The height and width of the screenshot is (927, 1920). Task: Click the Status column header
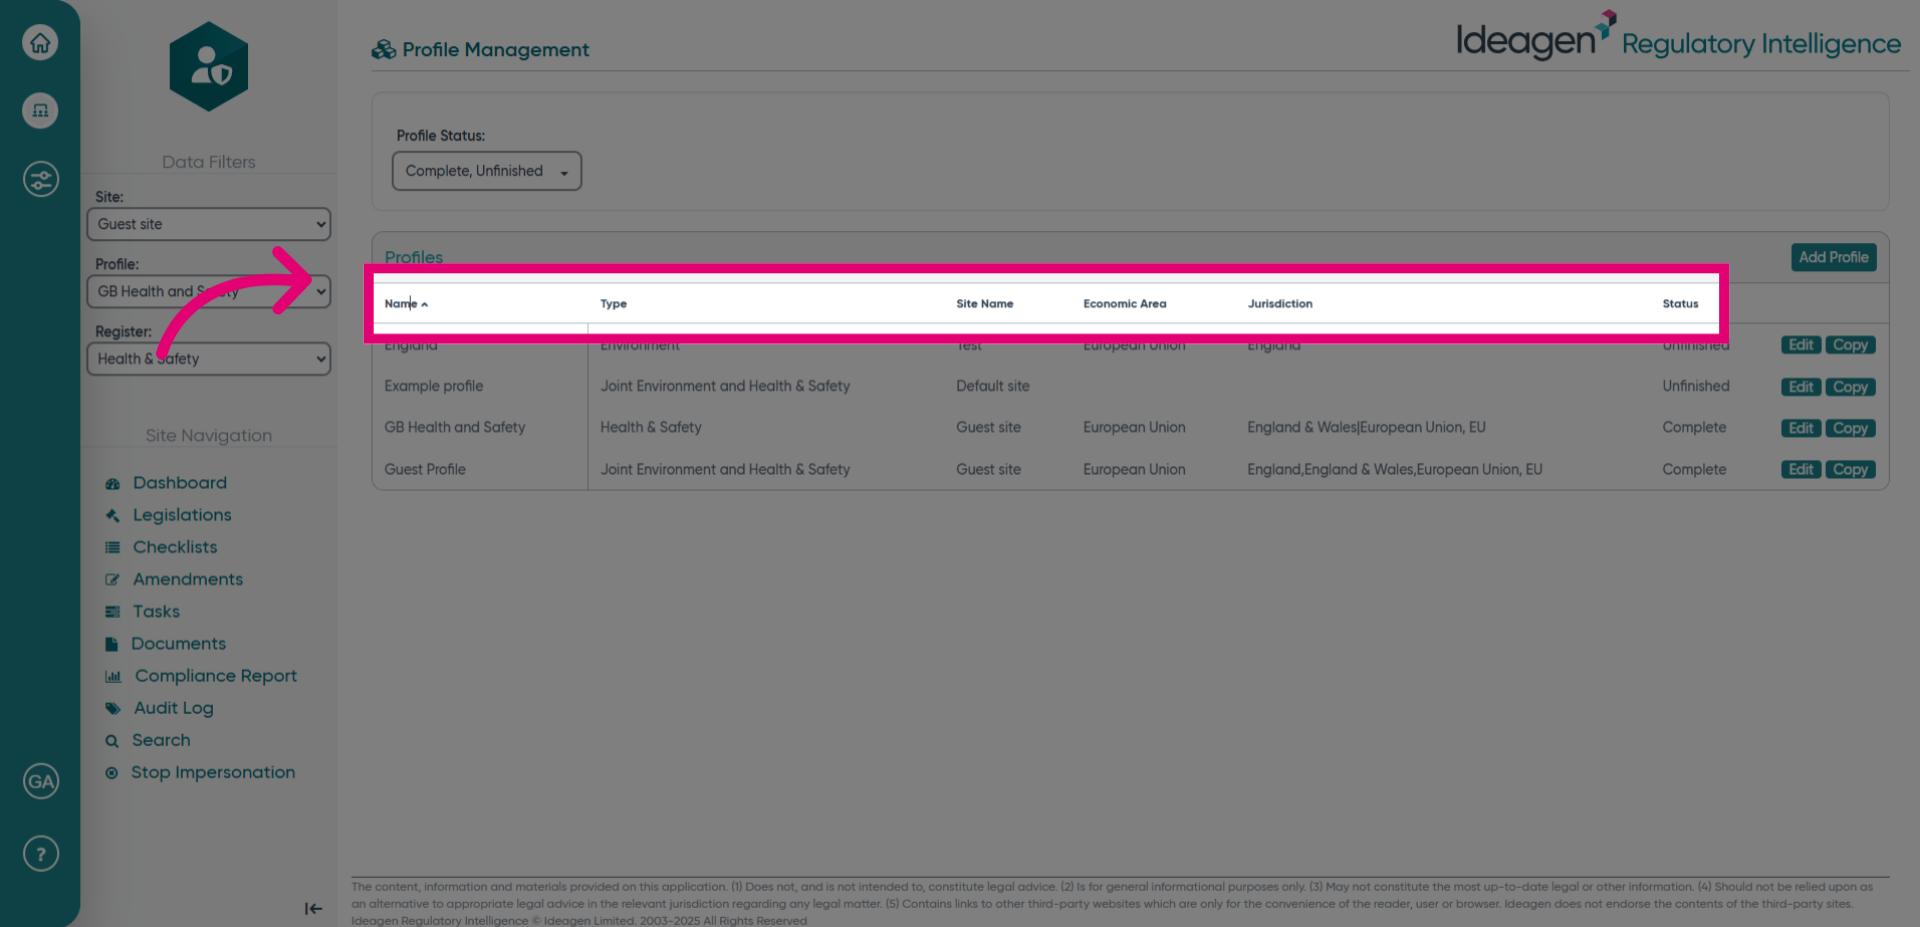point(1680,304)
